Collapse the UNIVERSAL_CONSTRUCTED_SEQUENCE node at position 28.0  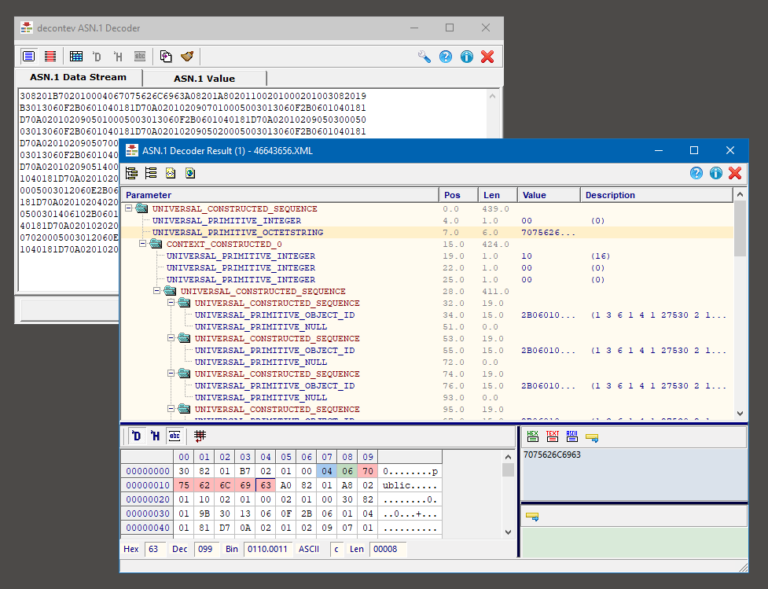(156, 291)
